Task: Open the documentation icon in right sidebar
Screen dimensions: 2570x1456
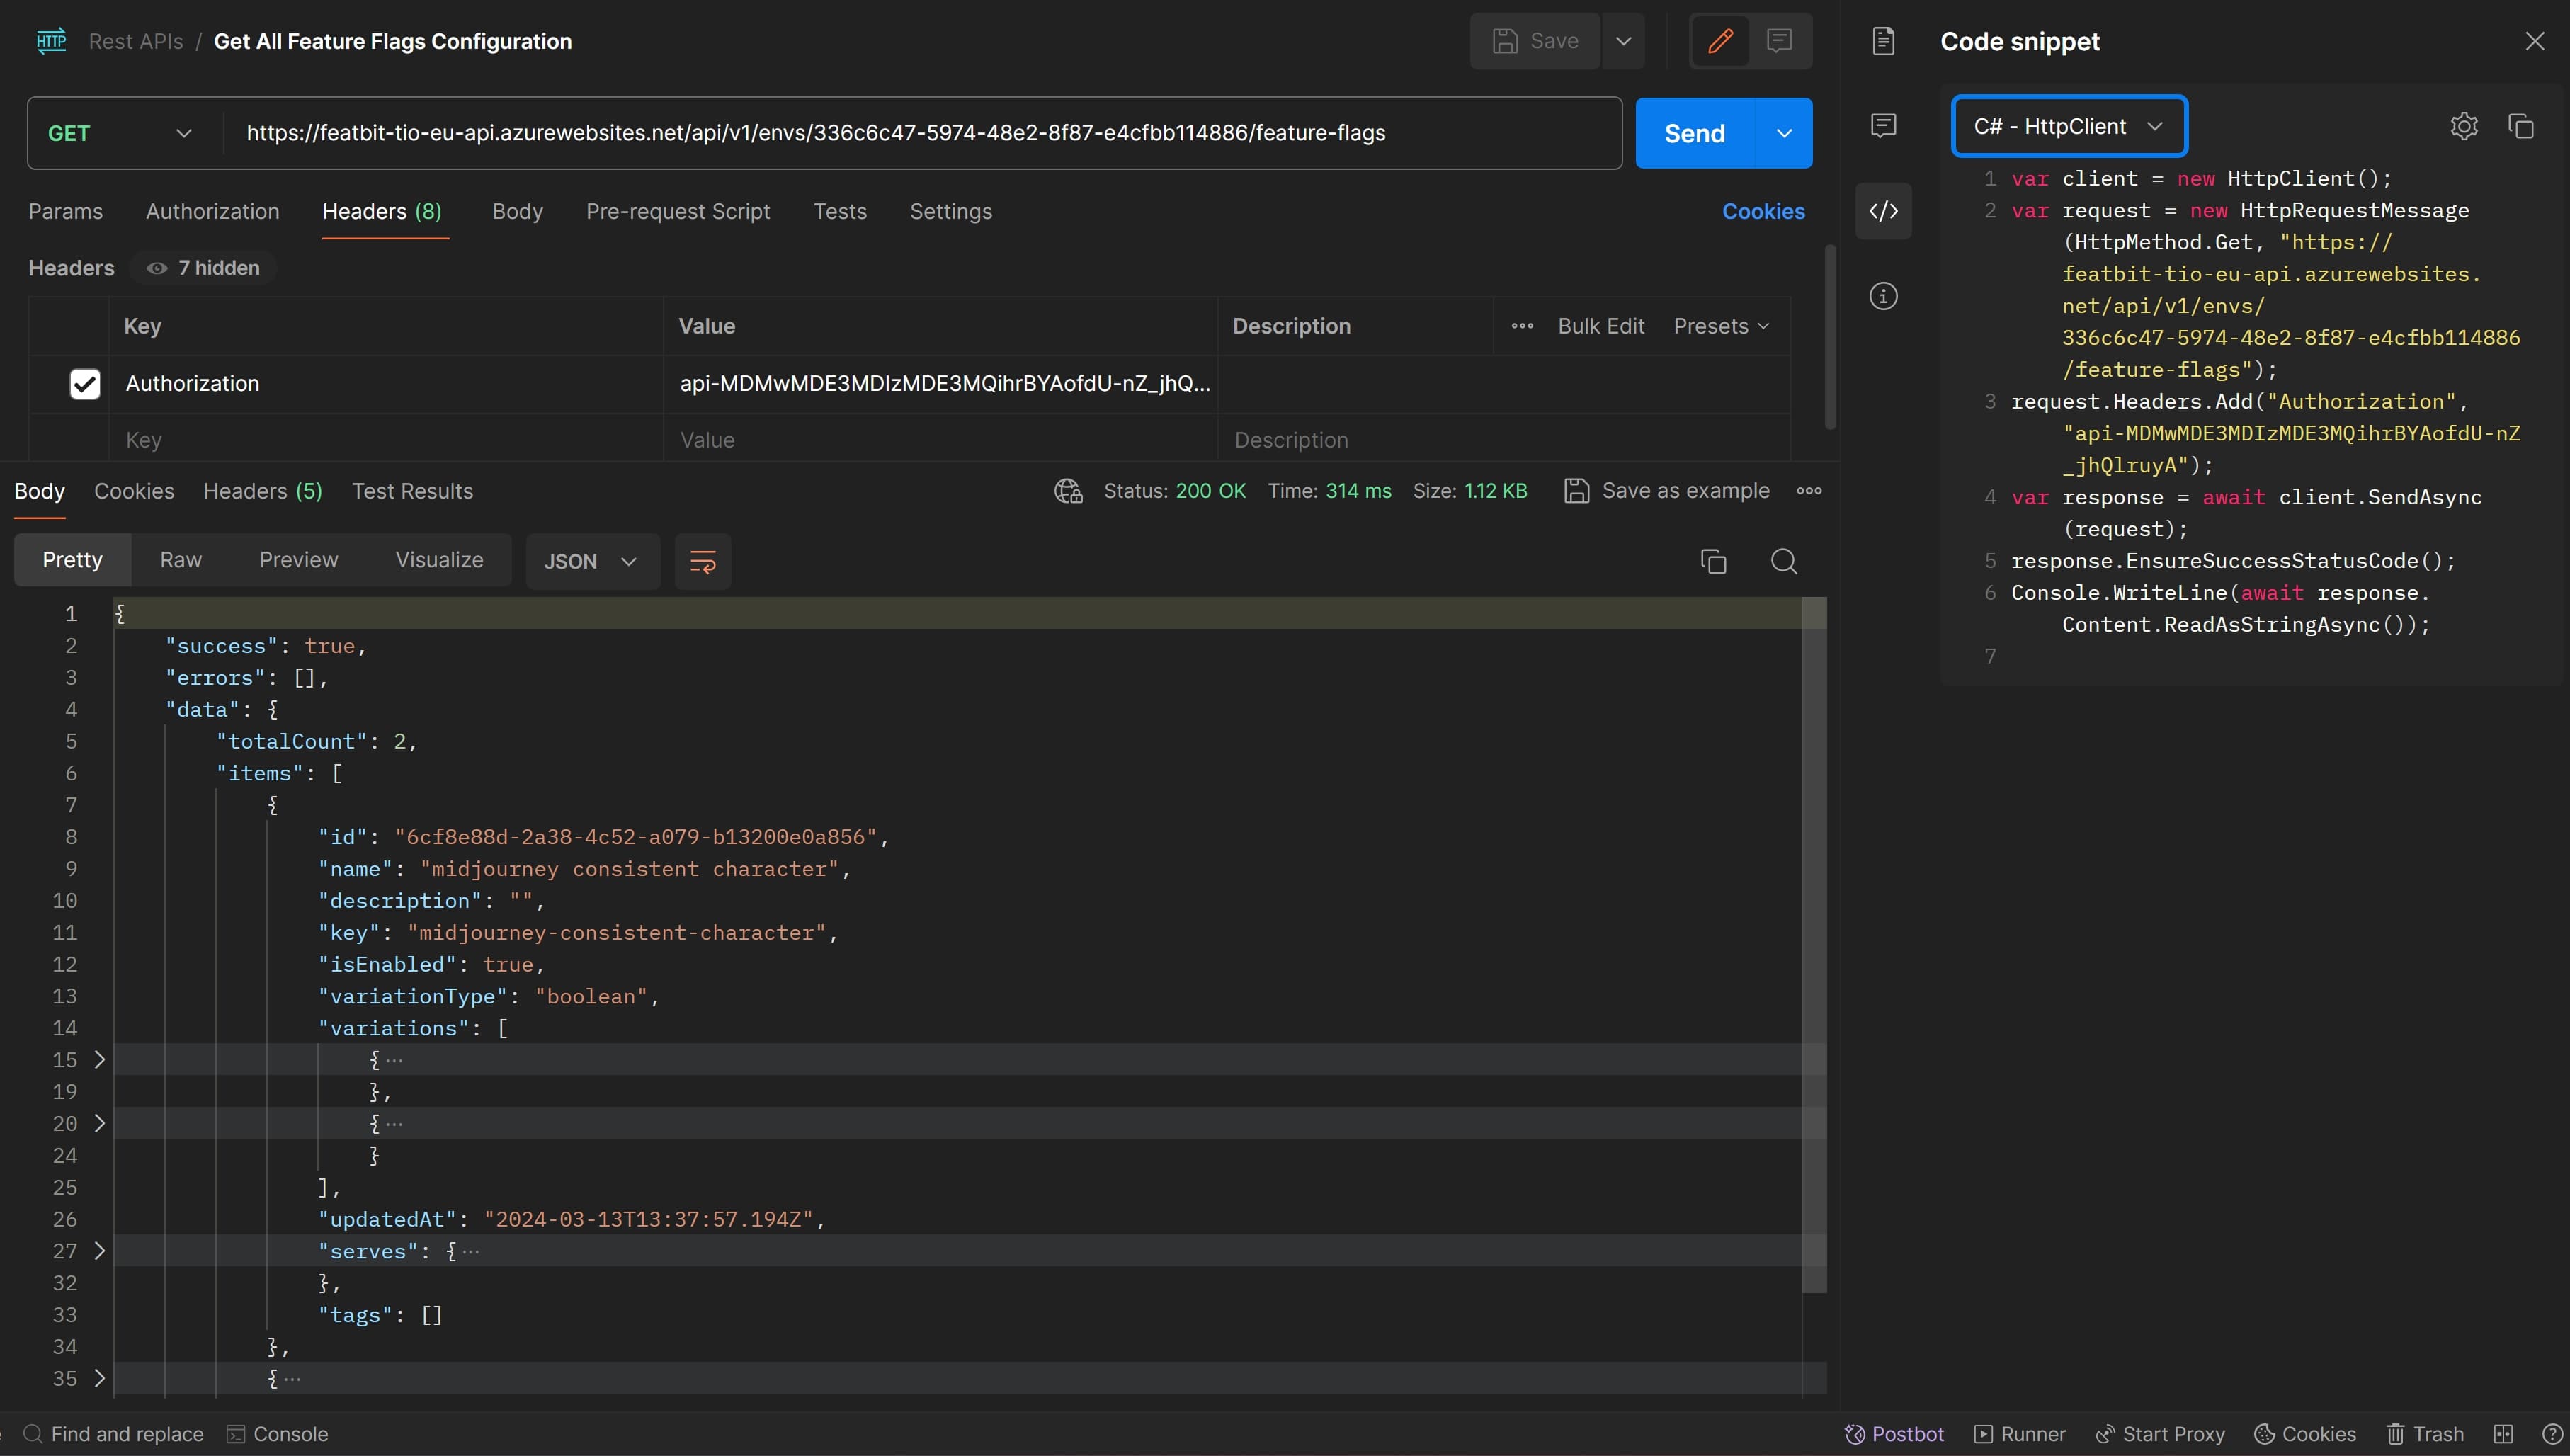Action: pos(1883,41)
